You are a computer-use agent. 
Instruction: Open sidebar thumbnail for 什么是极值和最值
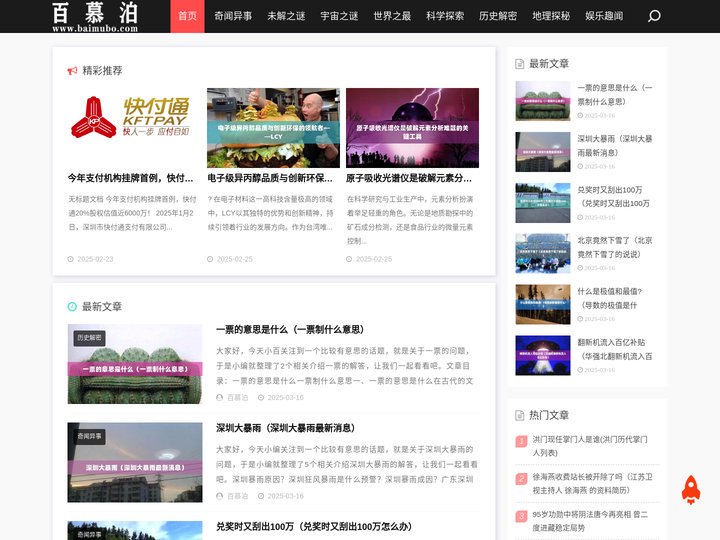[x=543, y=304]
